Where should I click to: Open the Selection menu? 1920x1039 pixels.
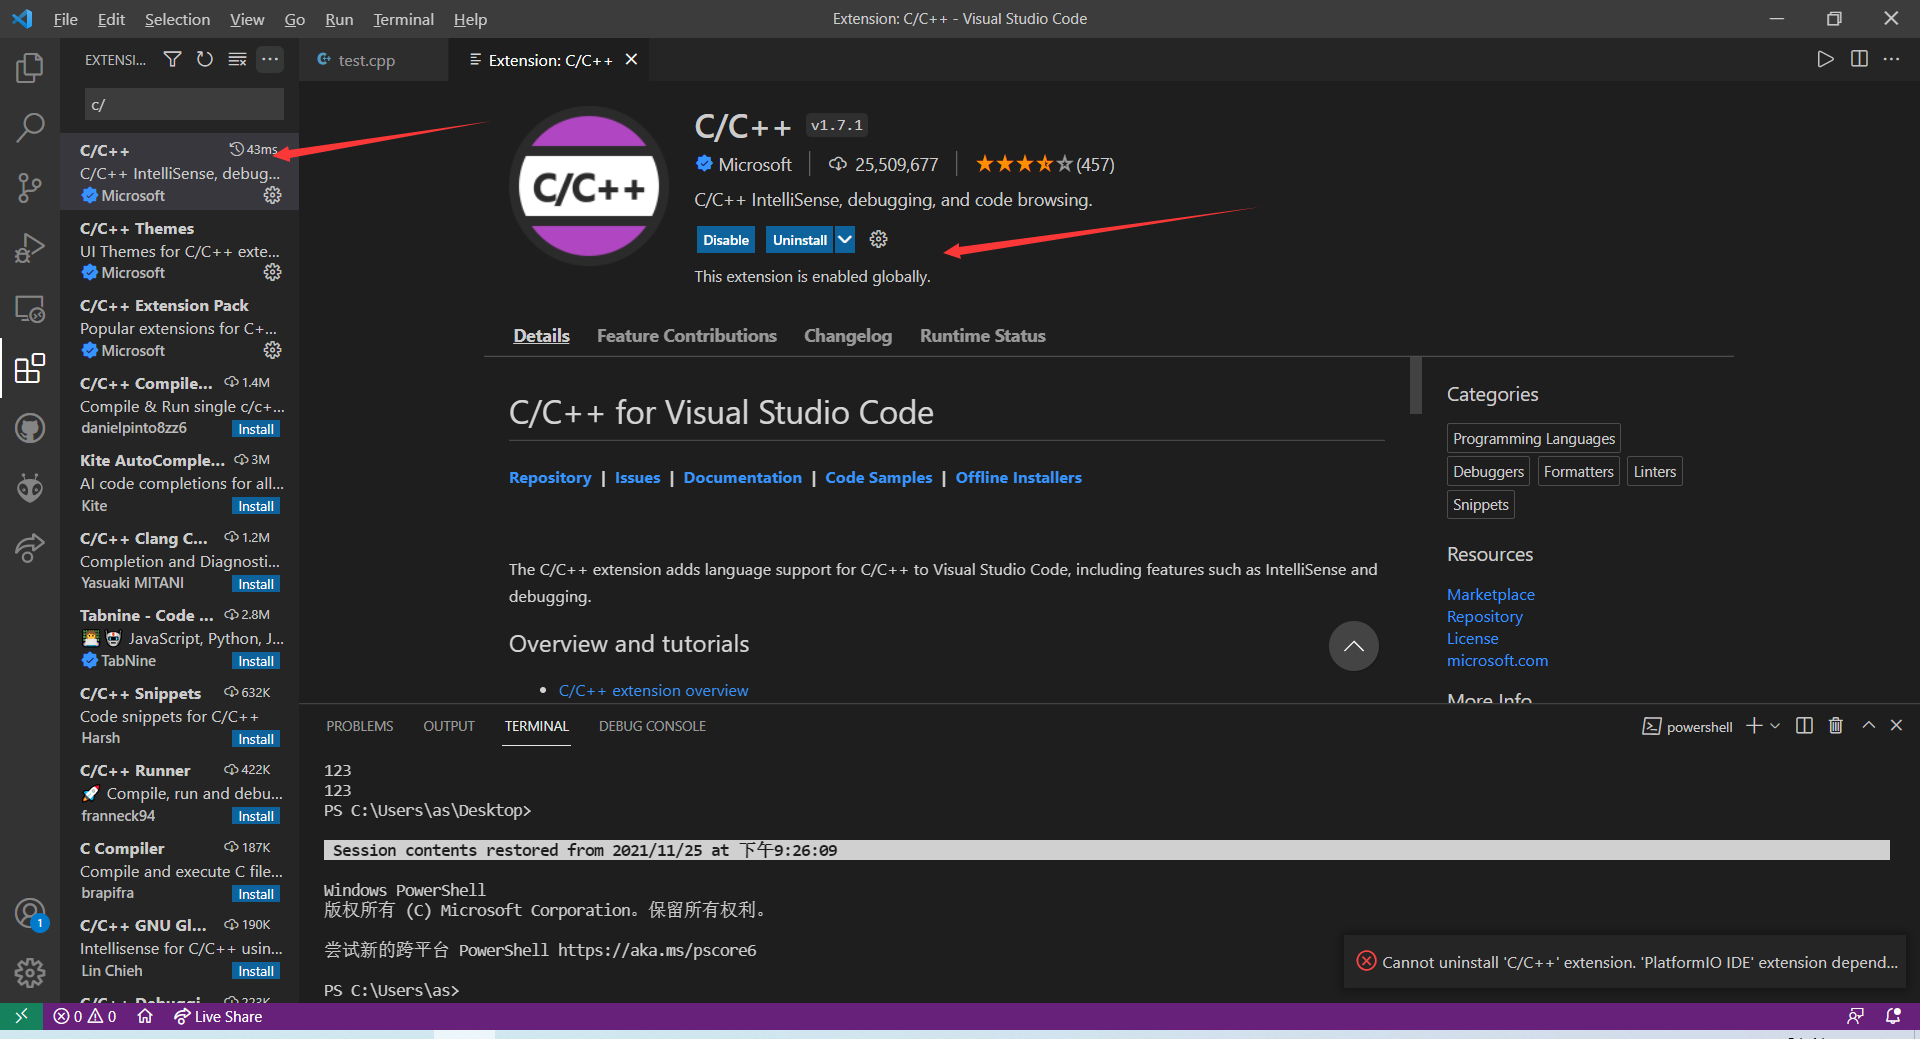(177, 19)
